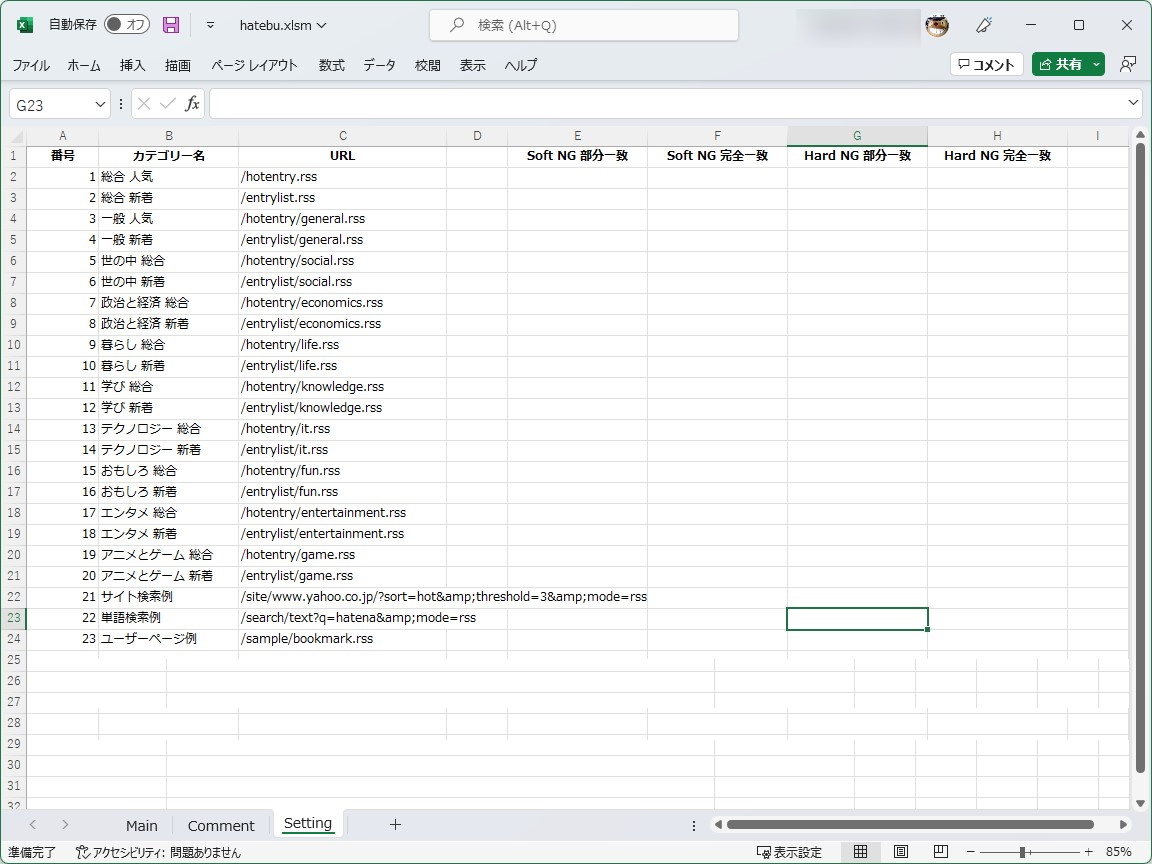Switch to Page Break Preview icon
Image resolution: width=1152 pixels, height=864 pixels.
[940, 852]
